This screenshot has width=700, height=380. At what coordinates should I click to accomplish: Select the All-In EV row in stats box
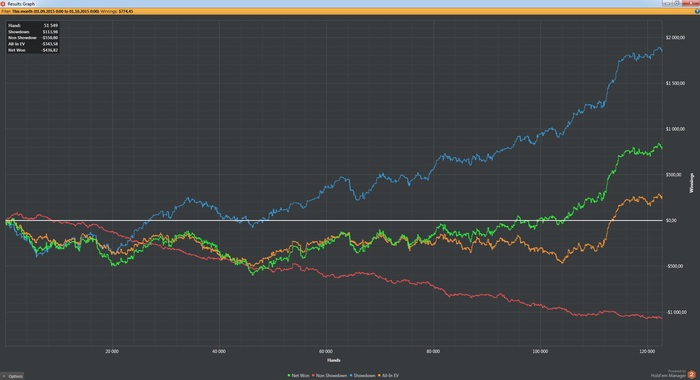click(33, 44)
